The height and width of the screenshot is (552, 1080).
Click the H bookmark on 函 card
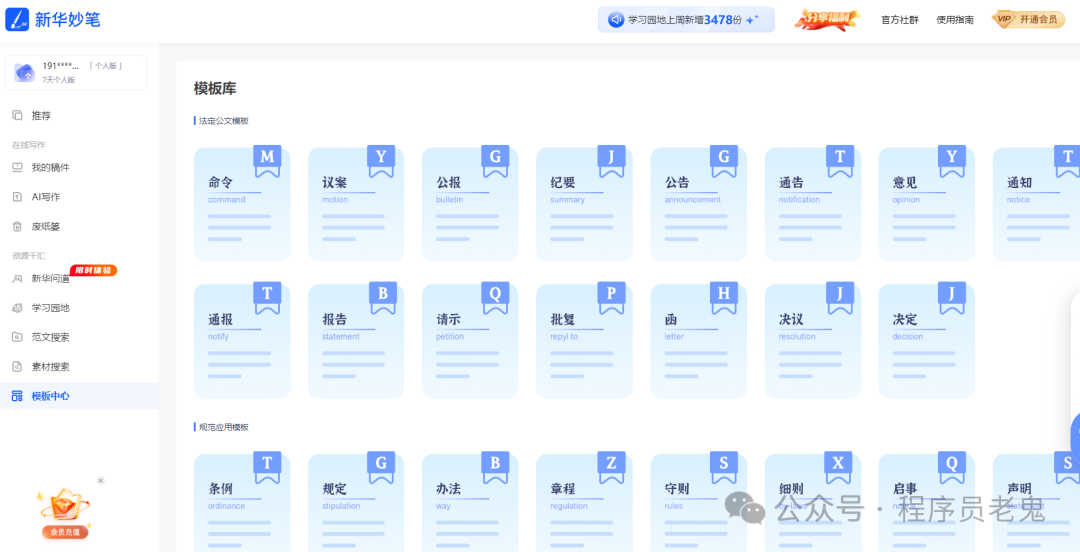click(724, 298)
